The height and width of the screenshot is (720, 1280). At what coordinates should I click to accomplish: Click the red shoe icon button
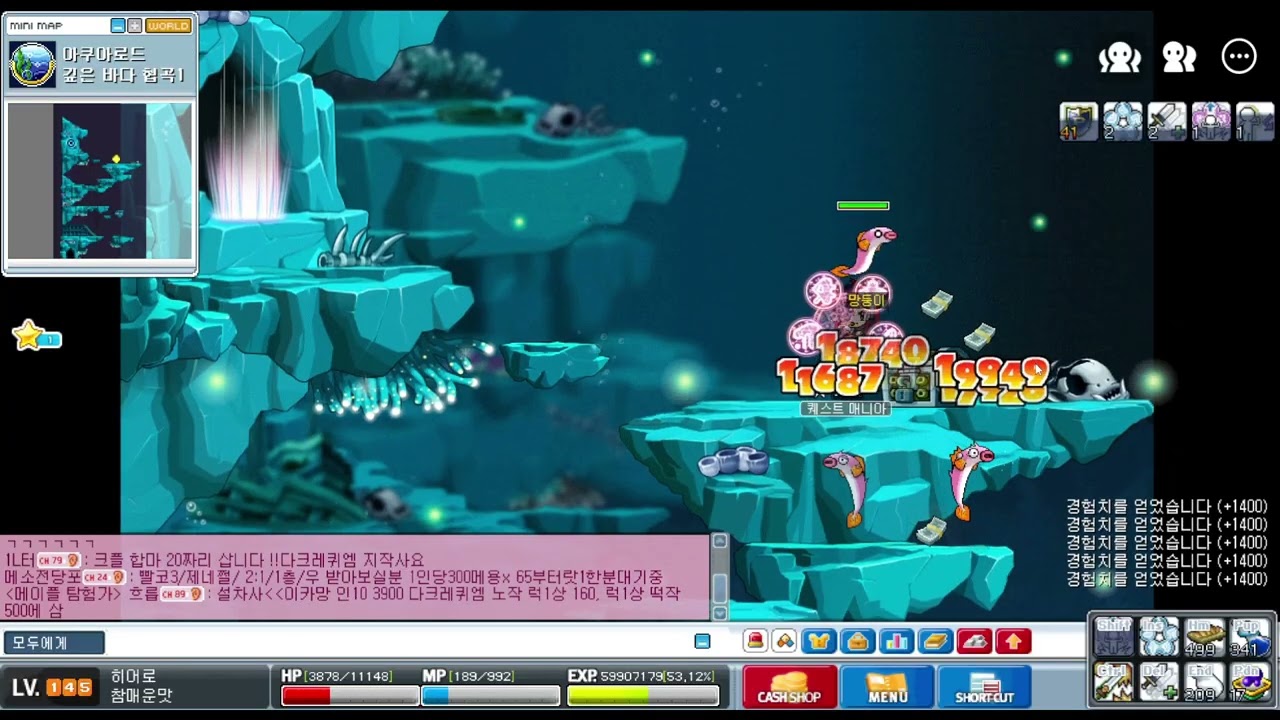pos(974,641)
